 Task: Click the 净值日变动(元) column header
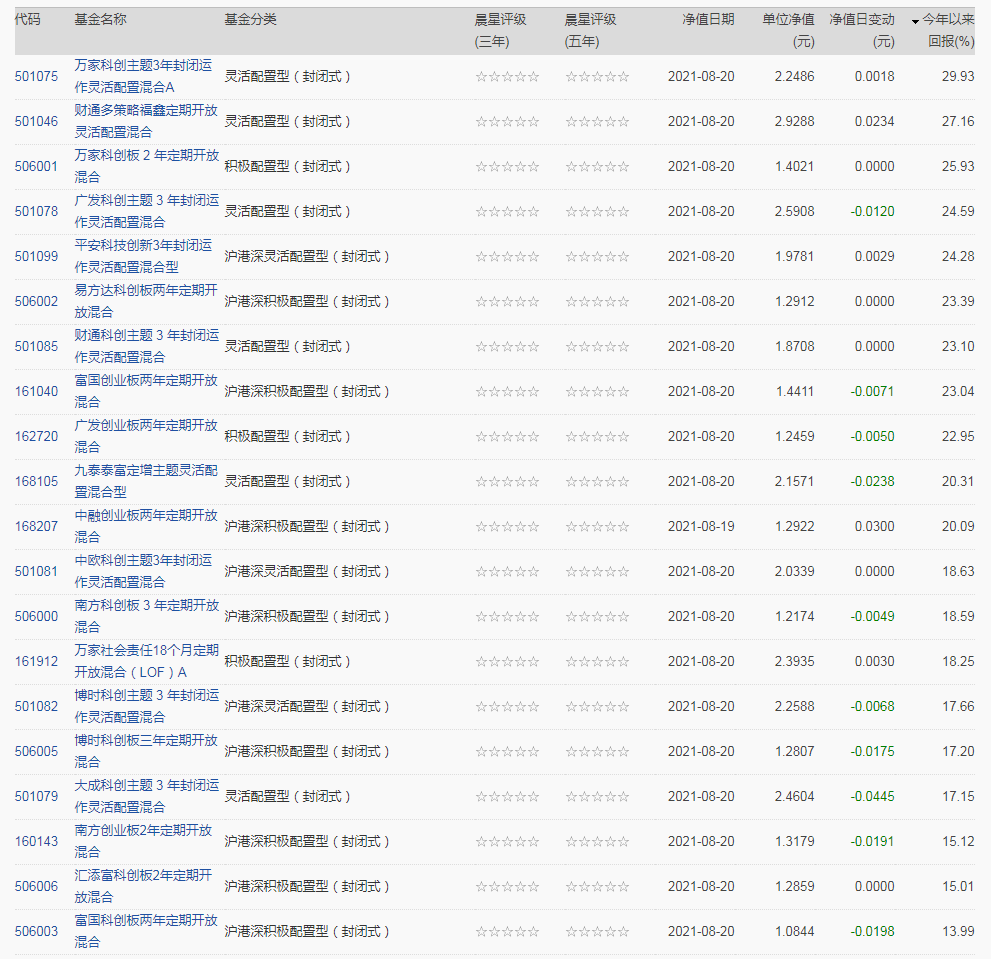point(862,30)
